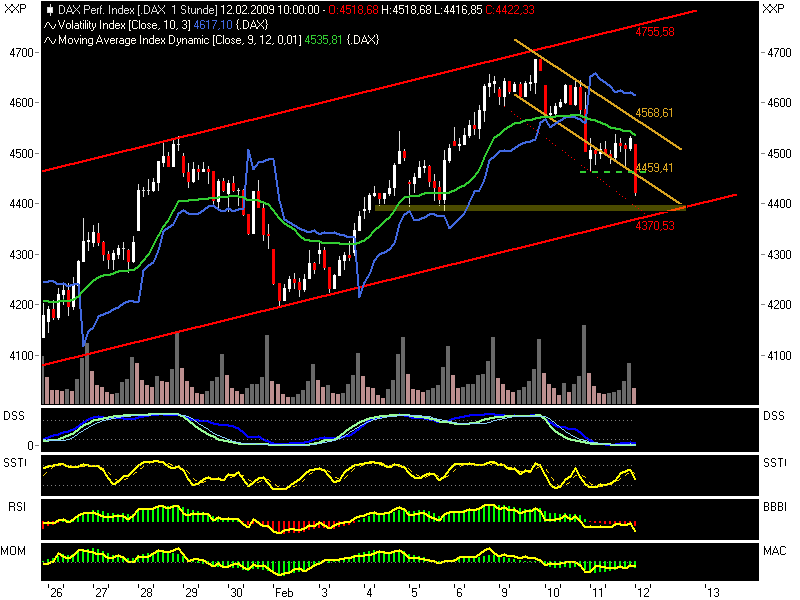Select the SSTI indicator panel label

(15, 462)
